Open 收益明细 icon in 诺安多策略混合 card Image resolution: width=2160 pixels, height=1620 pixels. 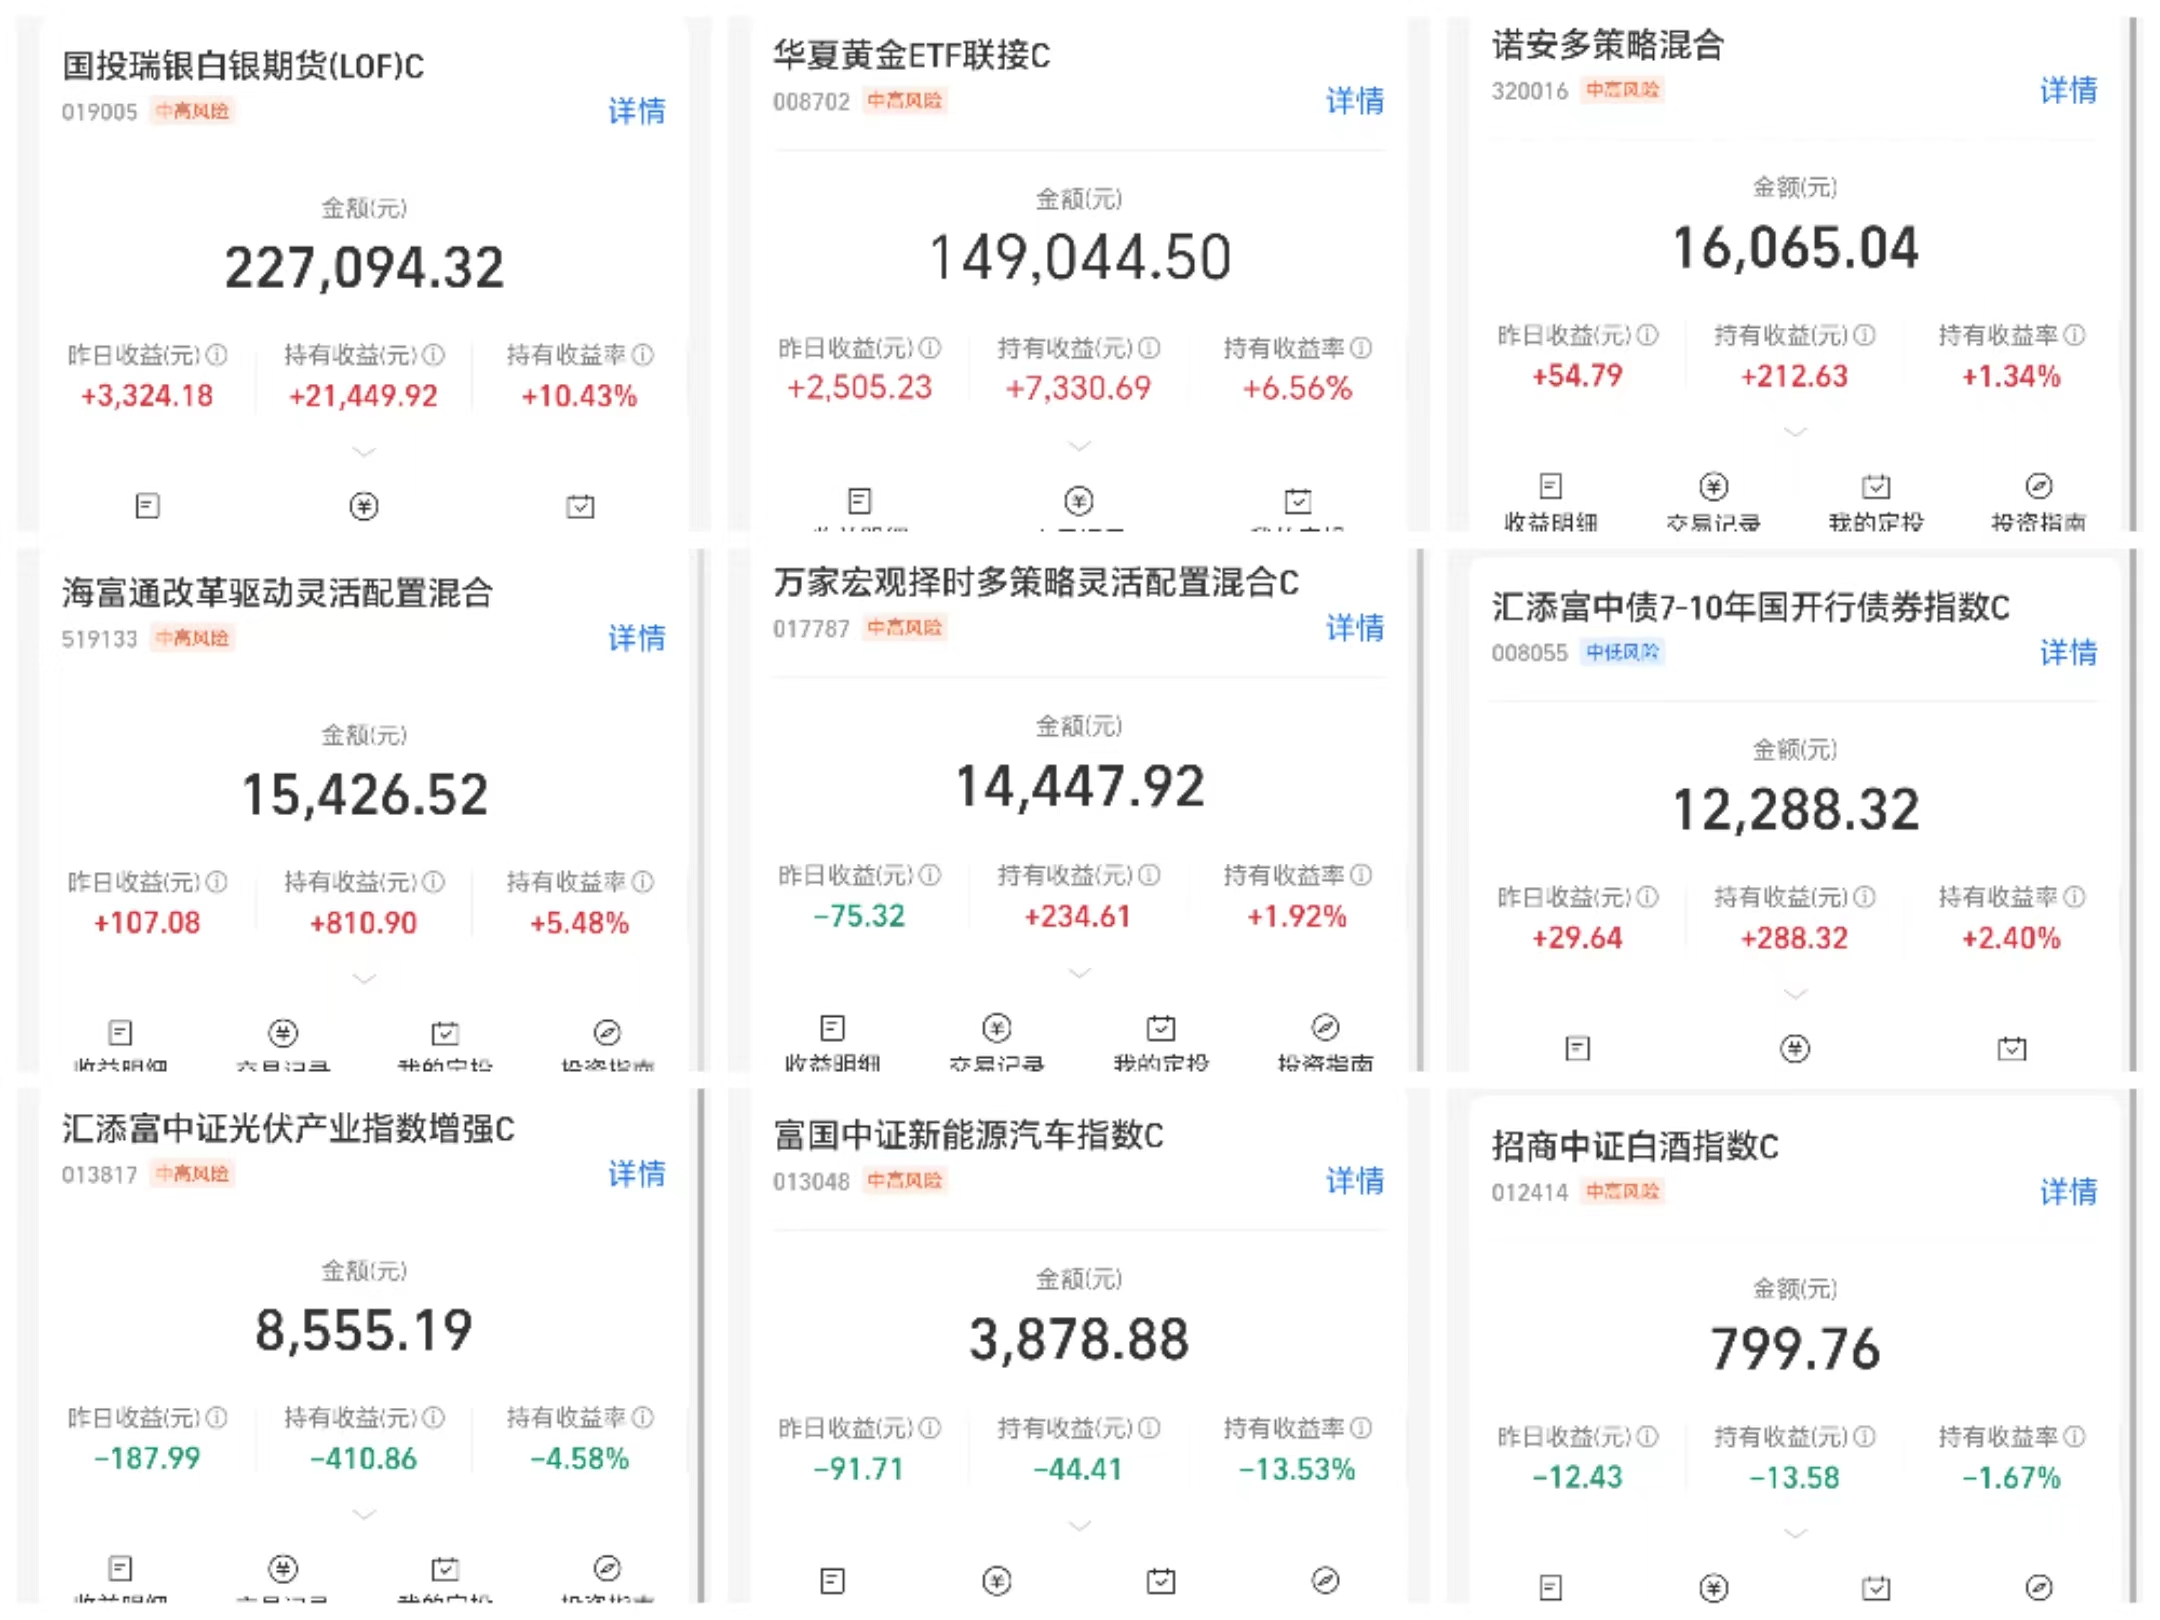coord(1550,486)
